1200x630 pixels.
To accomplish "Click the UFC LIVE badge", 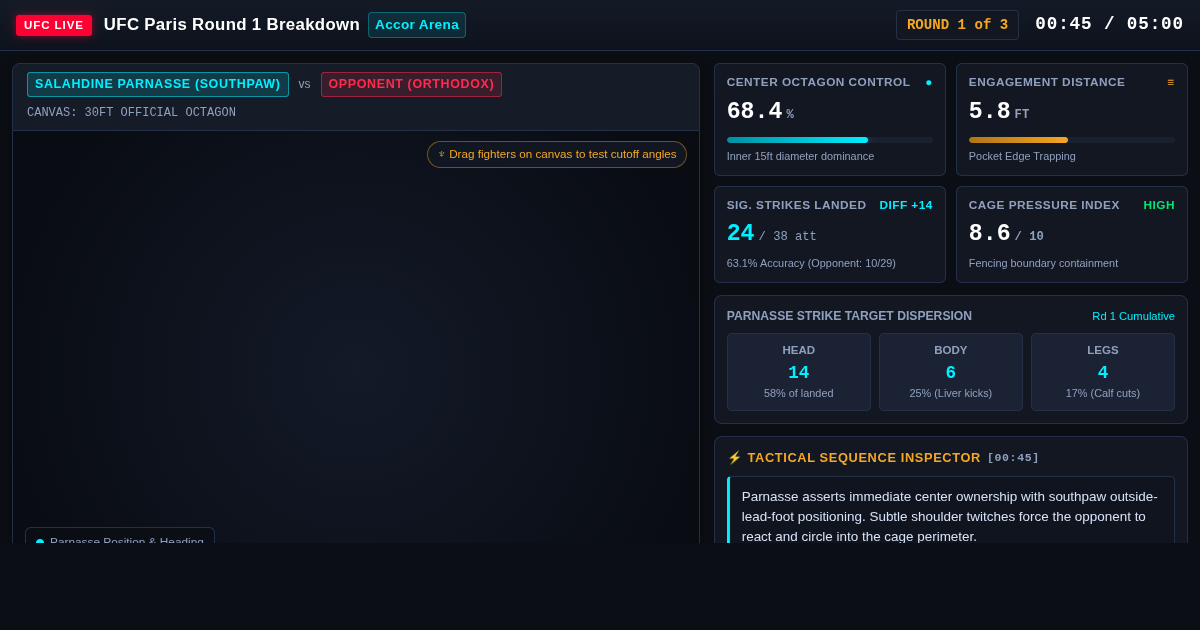I will click(54, 25).
